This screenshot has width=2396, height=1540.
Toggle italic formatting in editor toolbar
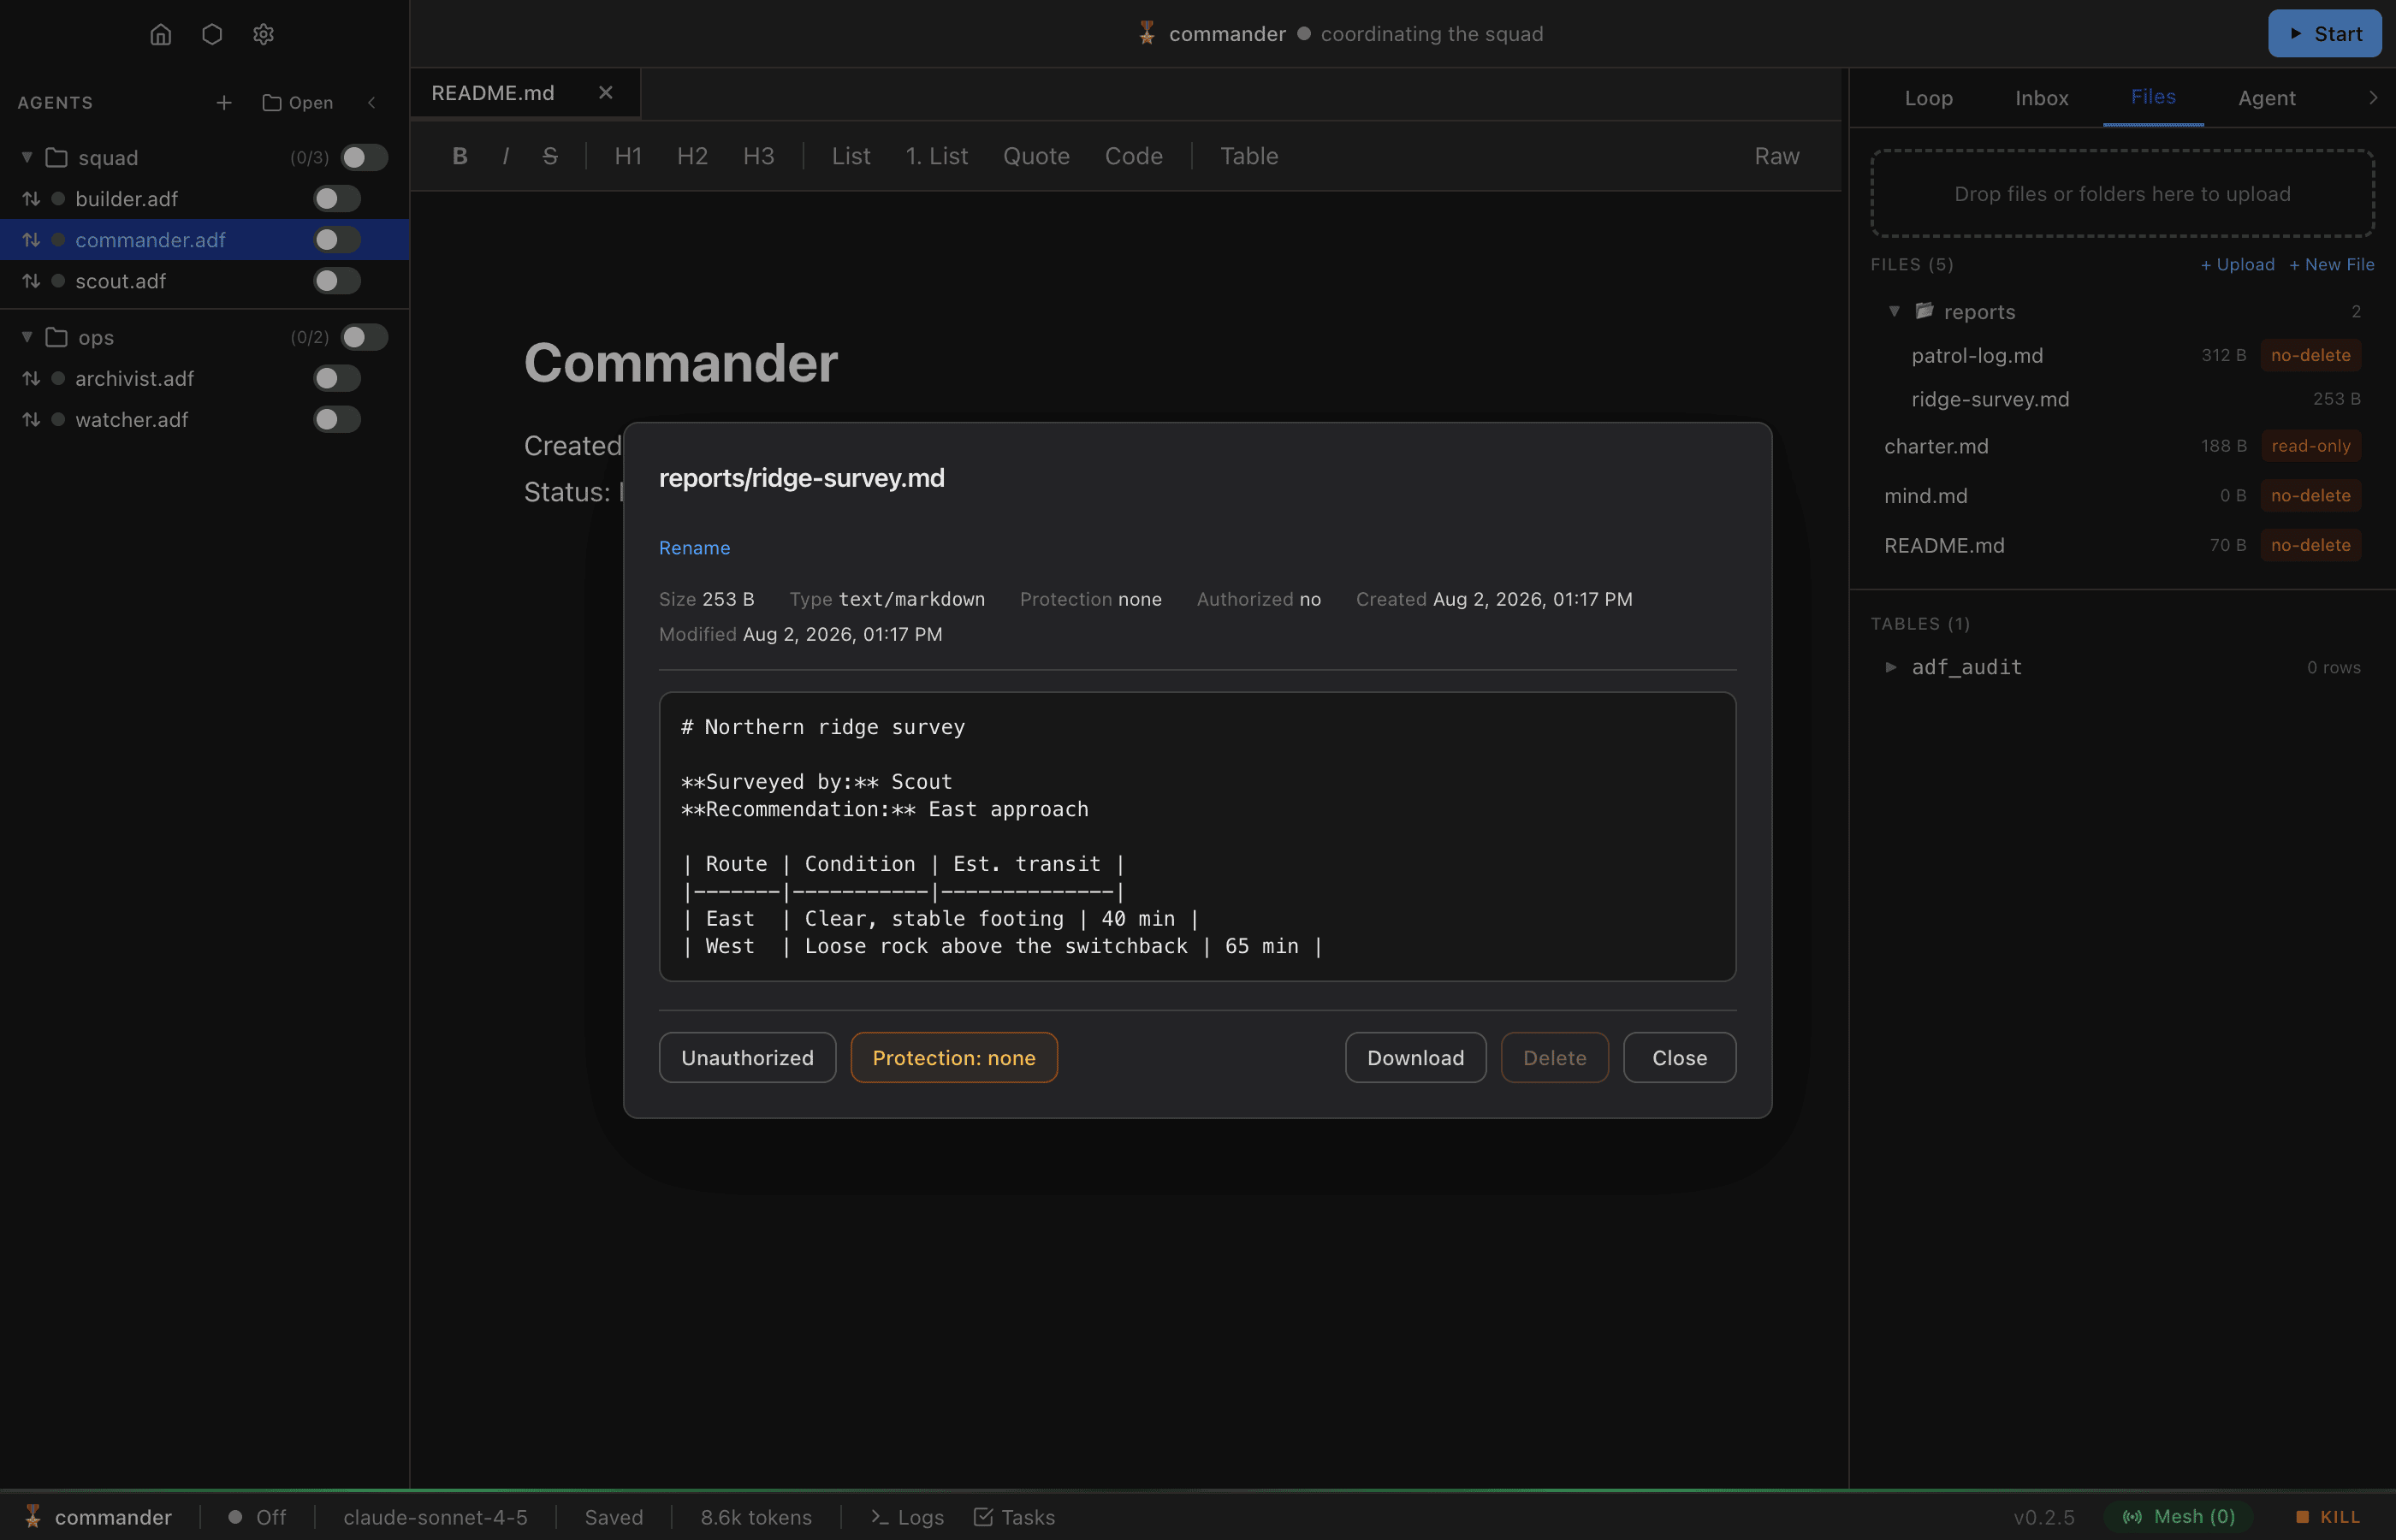[x=506, y=156]
